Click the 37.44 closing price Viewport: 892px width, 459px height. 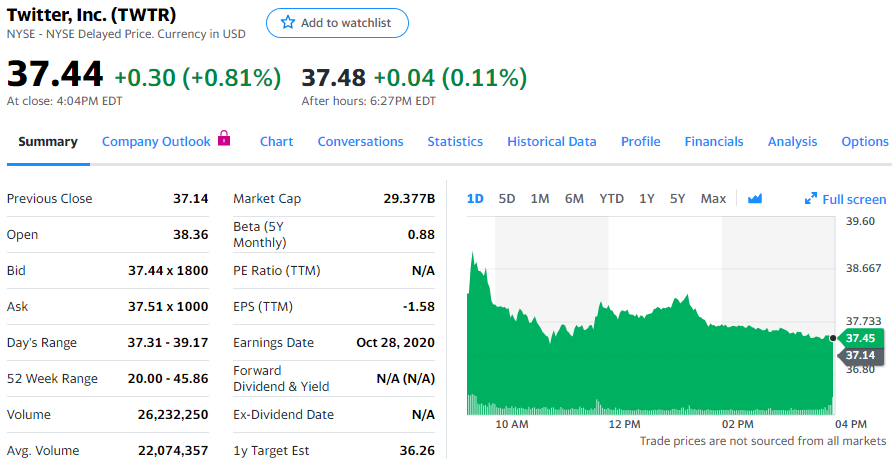click(x=55, y=75)
